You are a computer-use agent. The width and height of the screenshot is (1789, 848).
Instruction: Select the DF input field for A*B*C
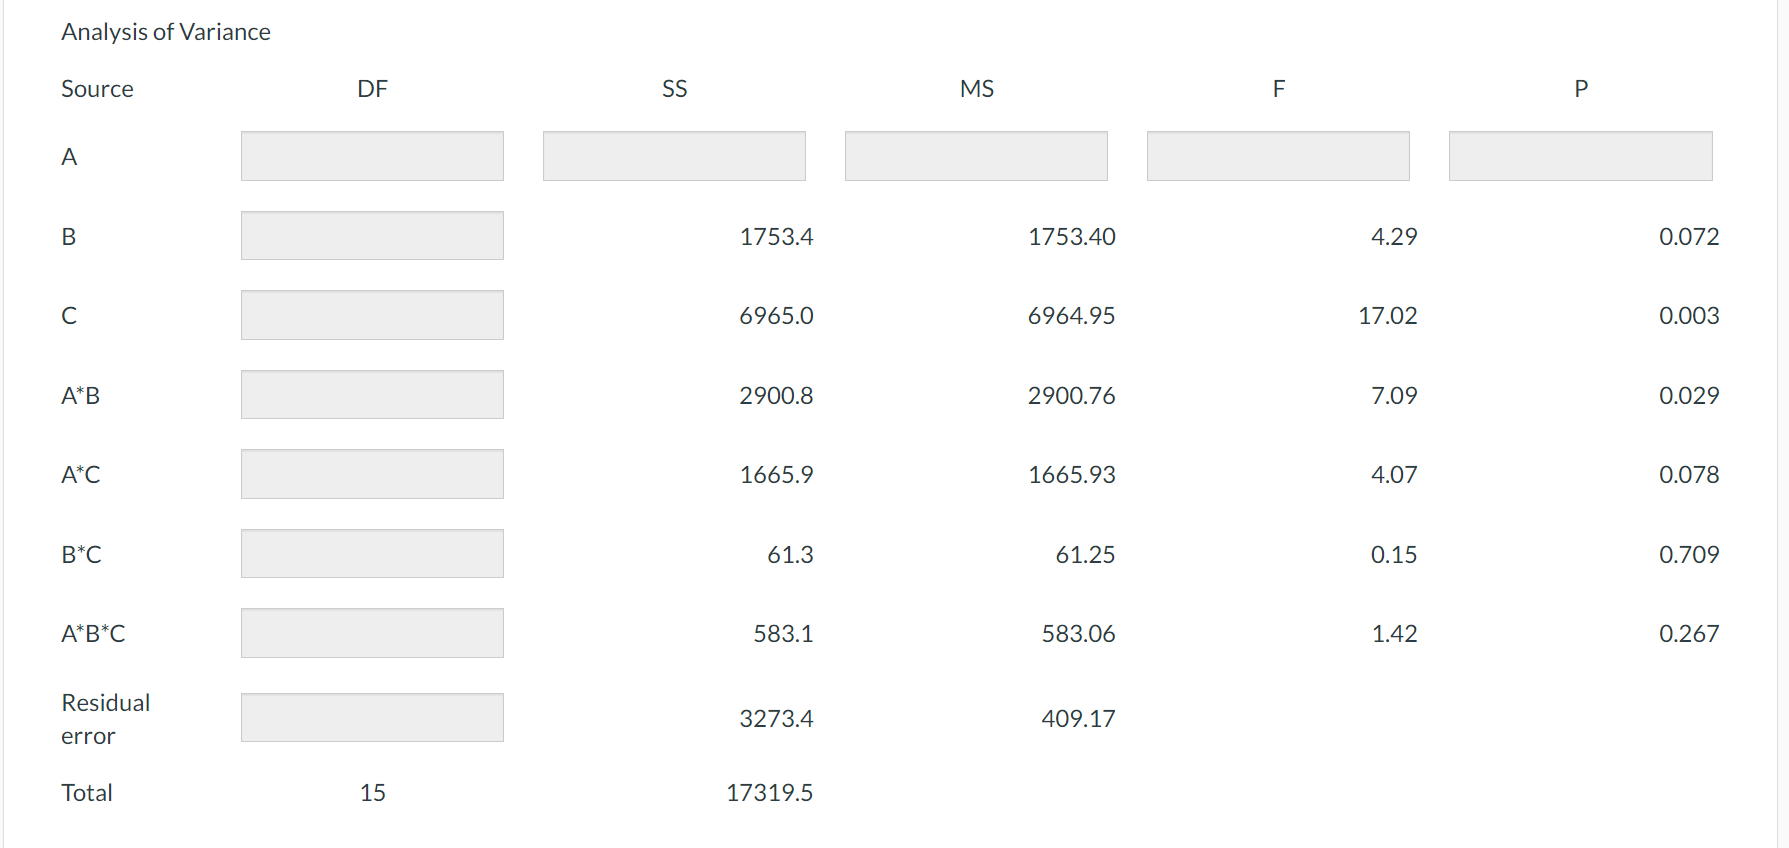[371, 632]
